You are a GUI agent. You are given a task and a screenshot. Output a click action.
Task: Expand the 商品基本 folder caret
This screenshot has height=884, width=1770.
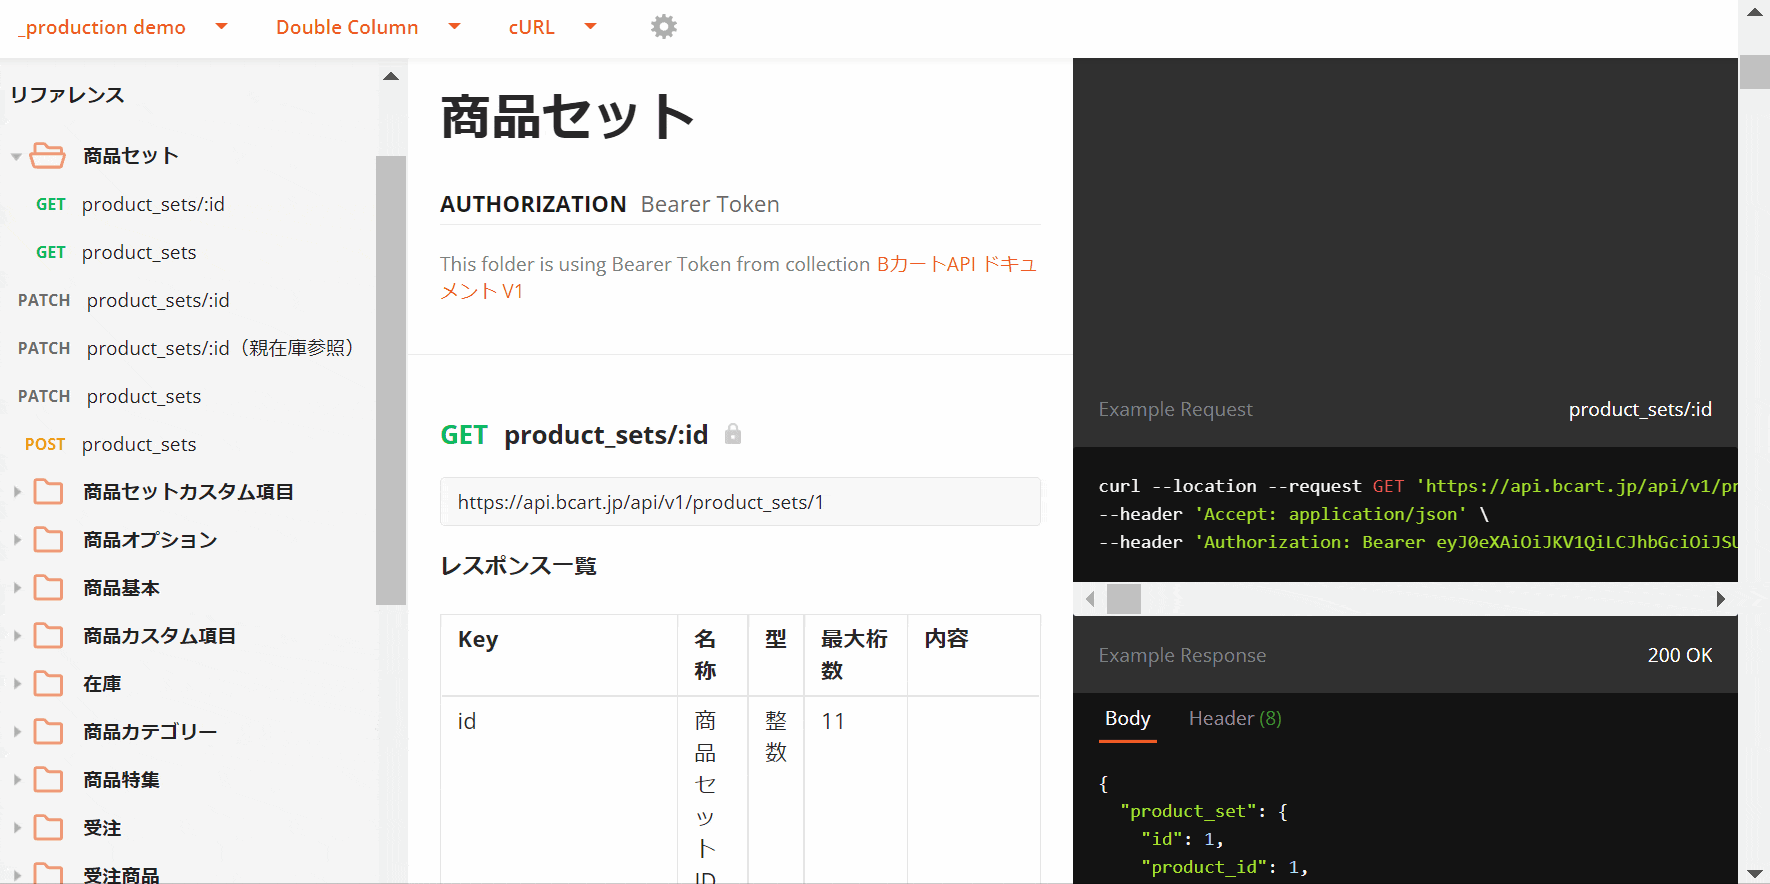click(x=17, y=588)
